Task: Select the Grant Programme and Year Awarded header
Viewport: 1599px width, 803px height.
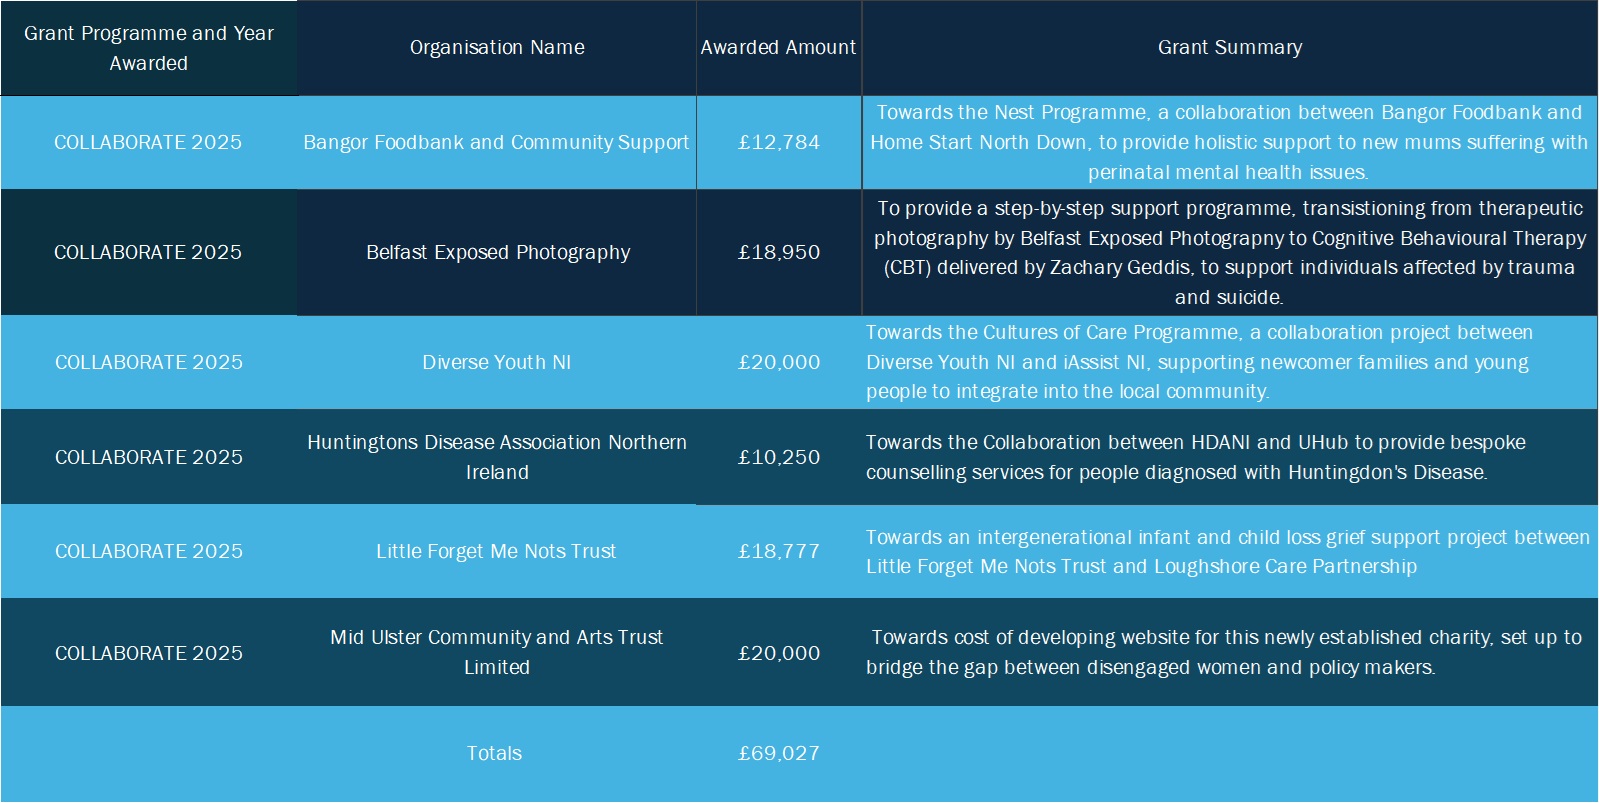Action: coord(148,48)
